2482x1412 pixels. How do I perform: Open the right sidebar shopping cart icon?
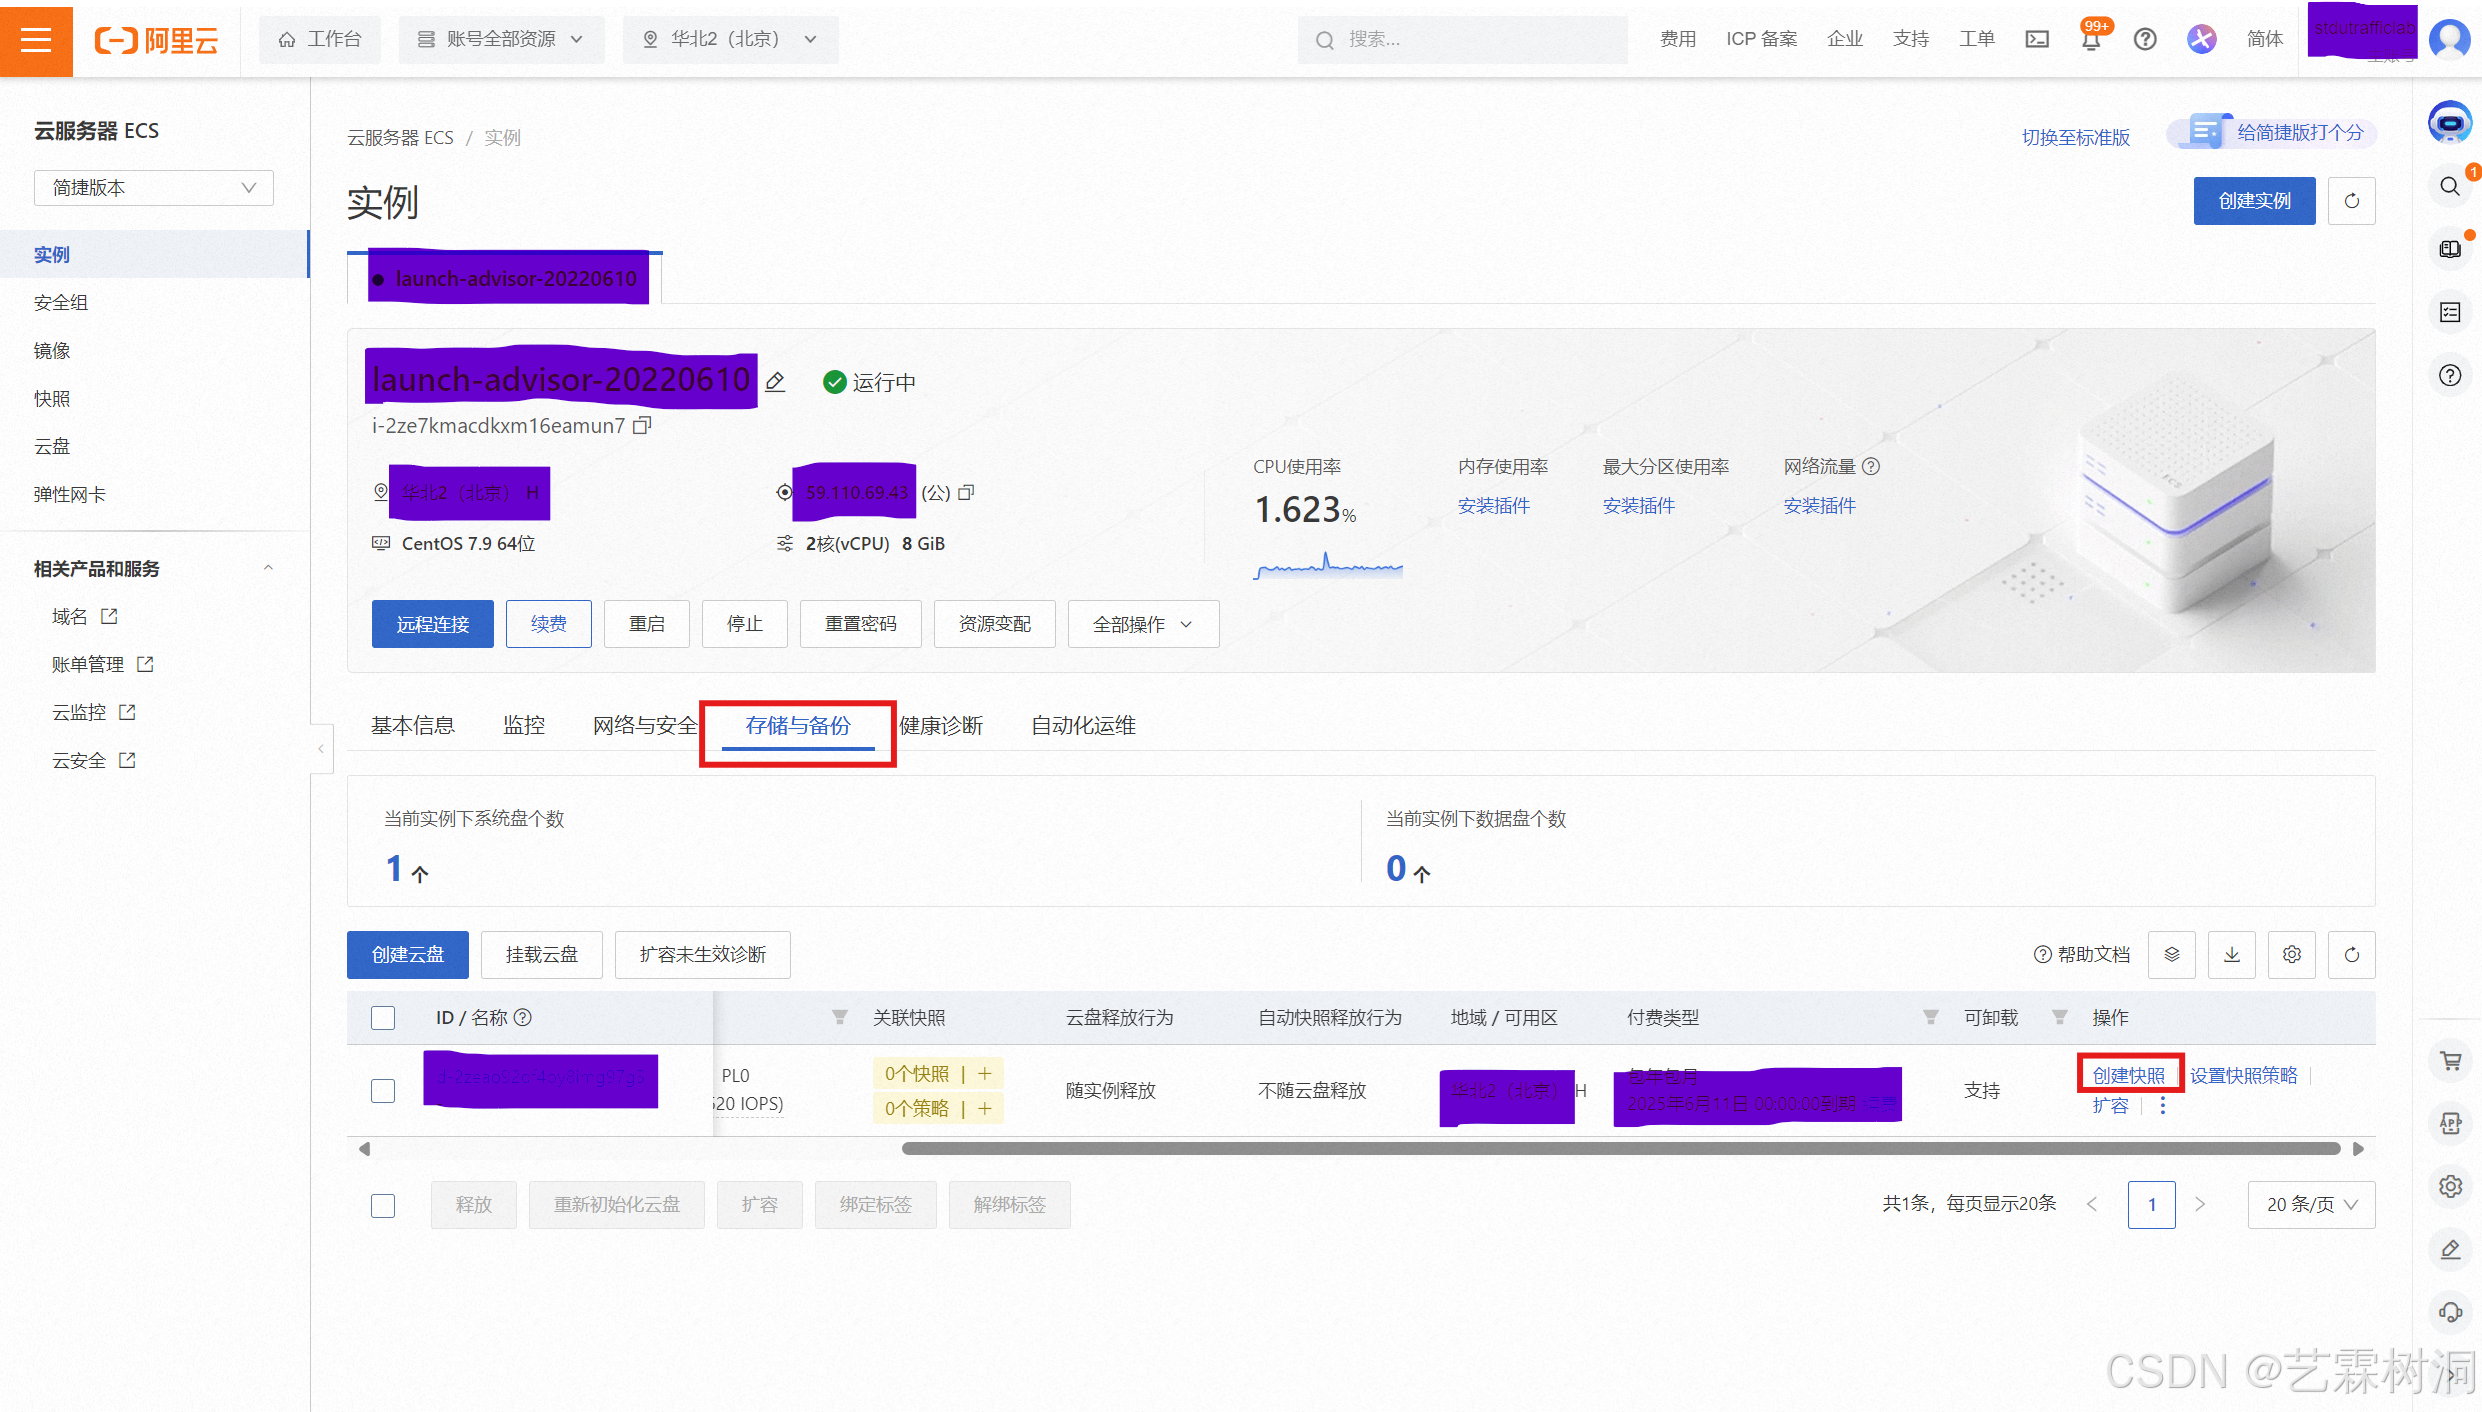coord(2449,1061)
